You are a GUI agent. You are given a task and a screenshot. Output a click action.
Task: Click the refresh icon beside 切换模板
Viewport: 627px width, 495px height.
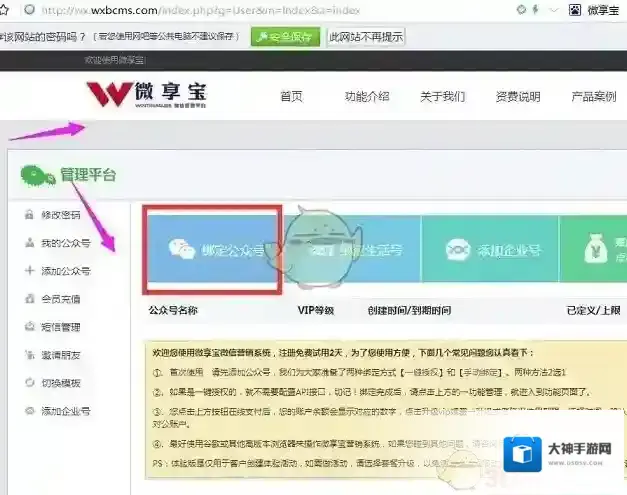pos(30,382)
